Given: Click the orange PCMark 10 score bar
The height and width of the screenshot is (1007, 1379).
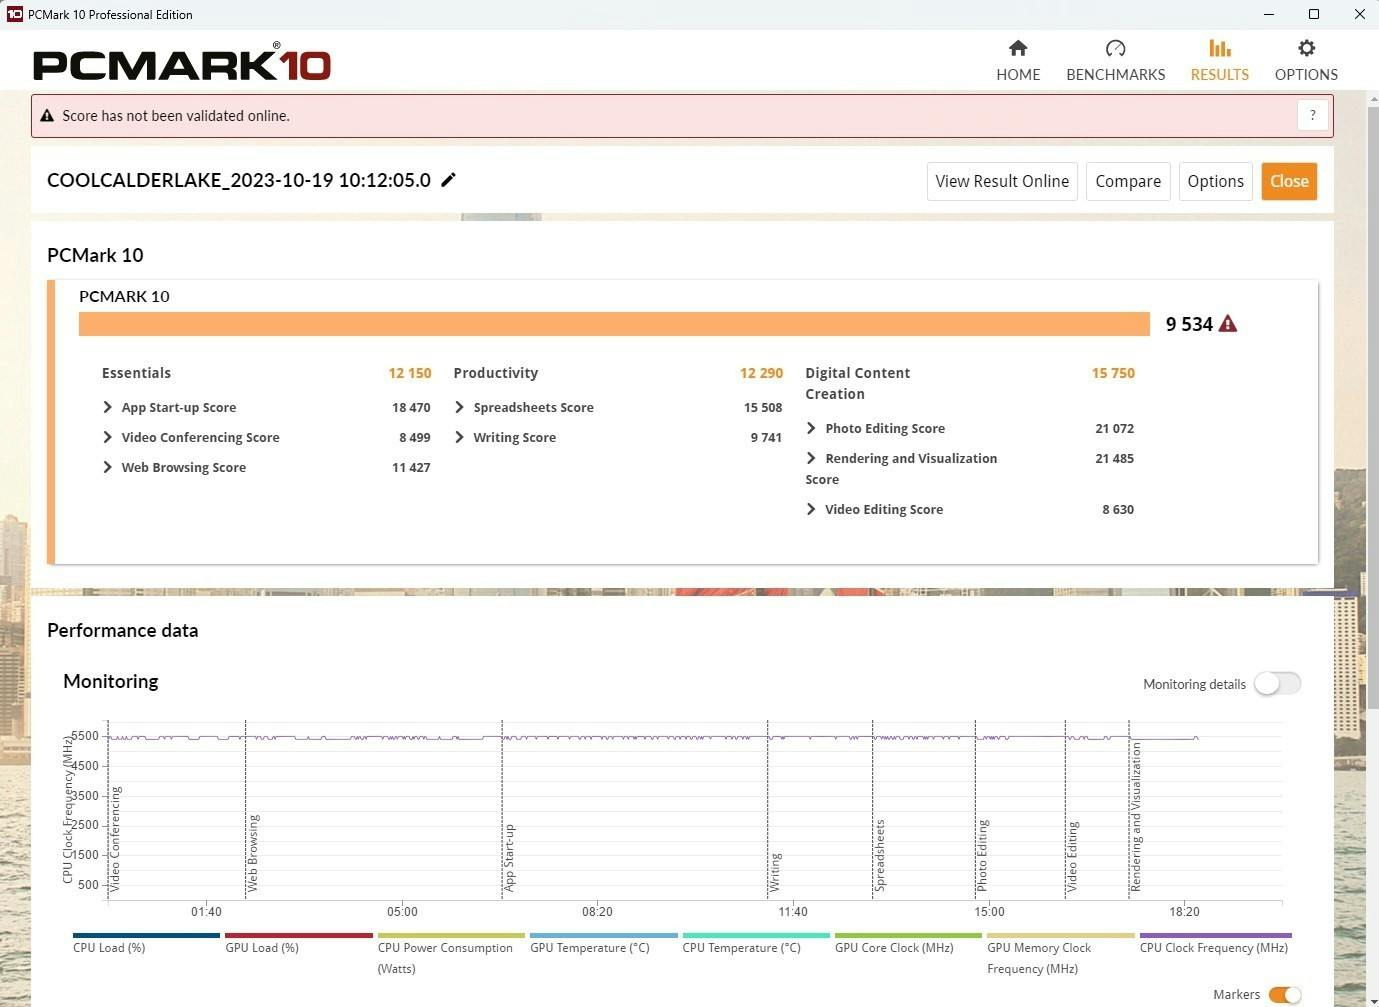Looking at the screenshot, I should (x=614, y=324).
